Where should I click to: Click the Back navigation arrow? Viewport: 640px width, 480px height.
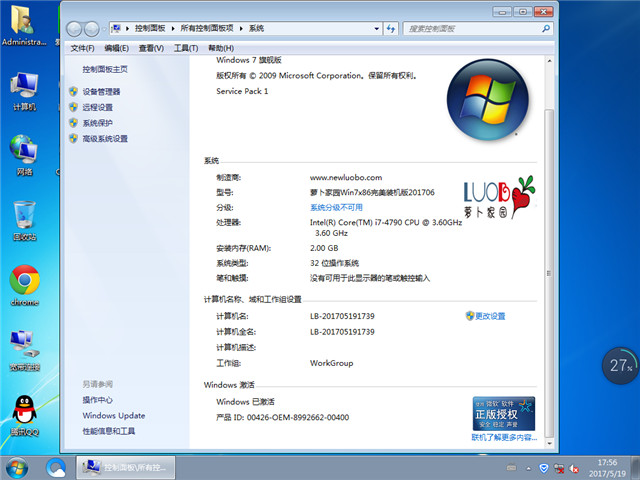click(x=74, y=29)
